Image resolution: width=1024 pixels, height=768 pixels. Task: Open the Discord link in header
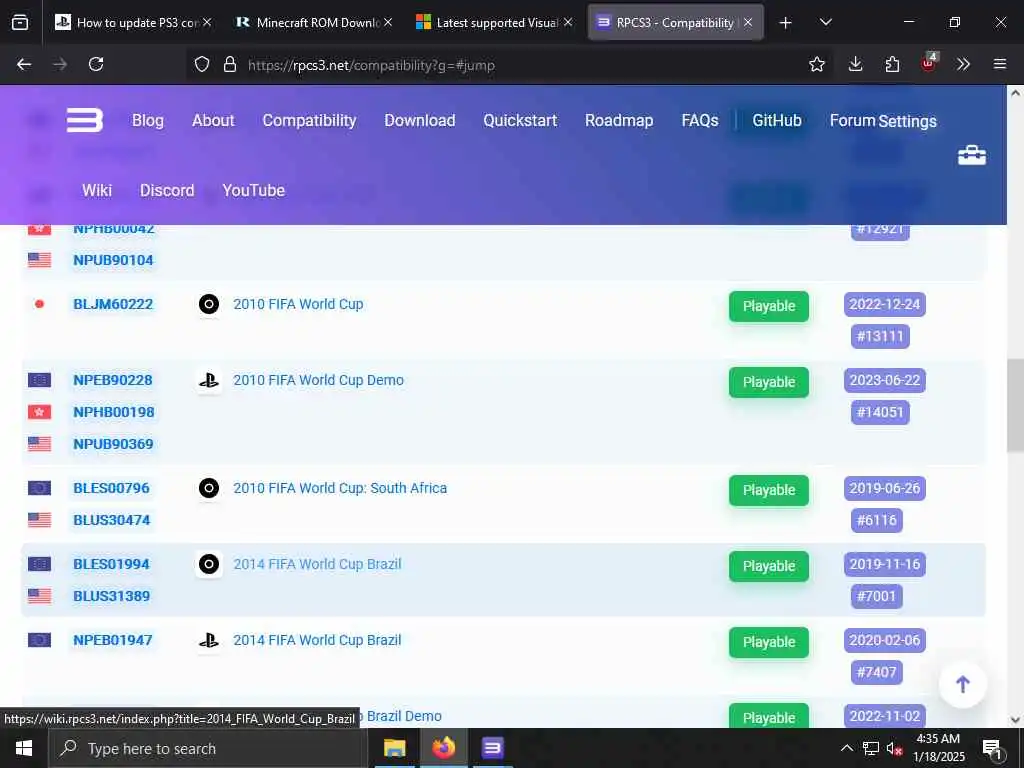[167, 190]
